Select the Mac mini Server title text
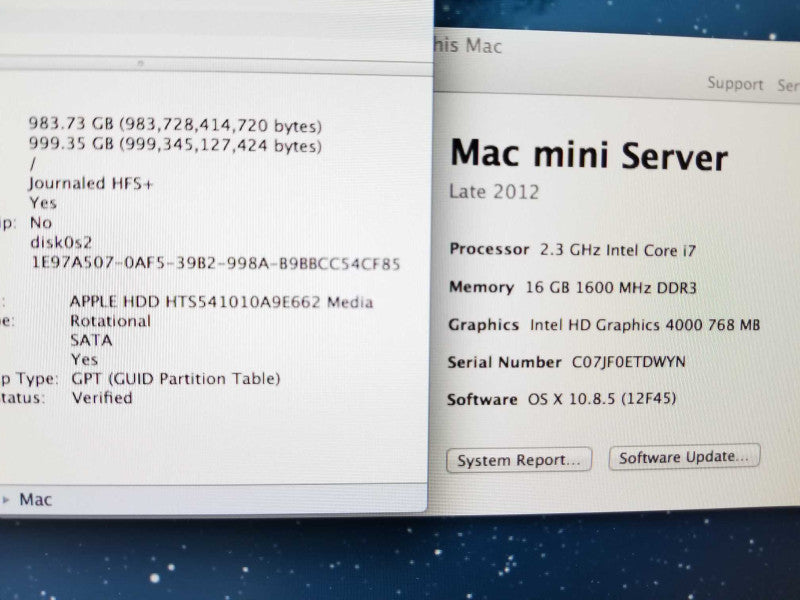Viewport: 800px width, 600px height. pyautogui.click(x=589, y=155)
